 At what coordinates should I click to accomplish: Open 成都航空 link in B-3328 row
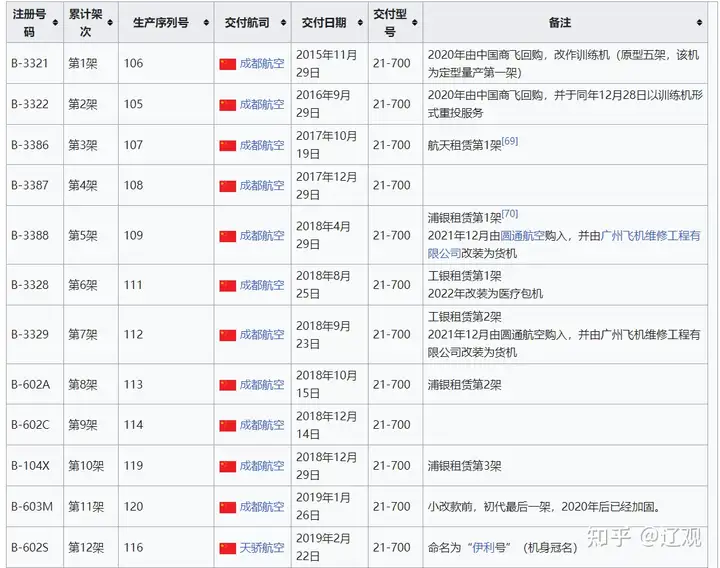tap(262, 285)
